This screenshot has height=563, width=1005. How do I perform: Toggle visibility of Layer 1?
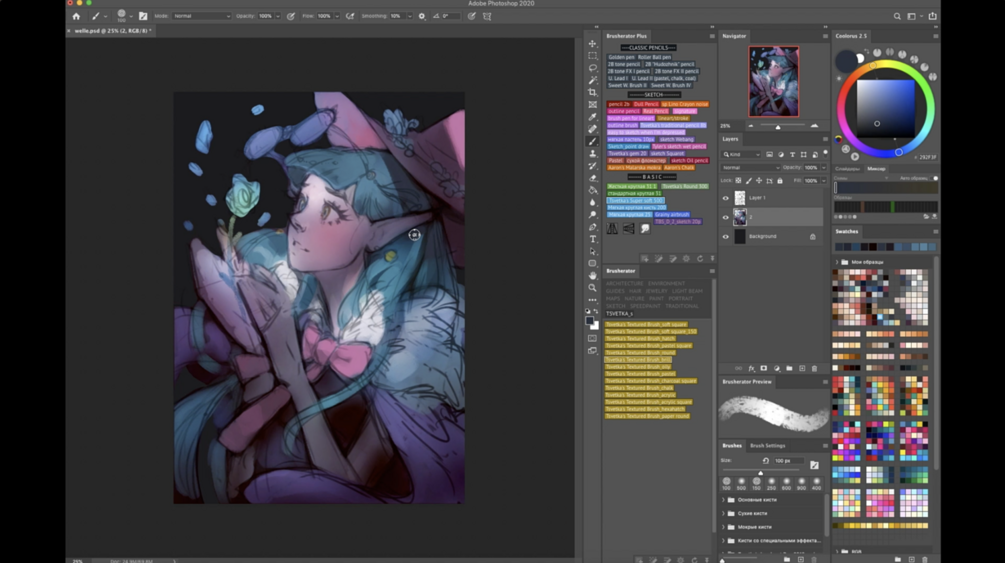pos(726,198)
